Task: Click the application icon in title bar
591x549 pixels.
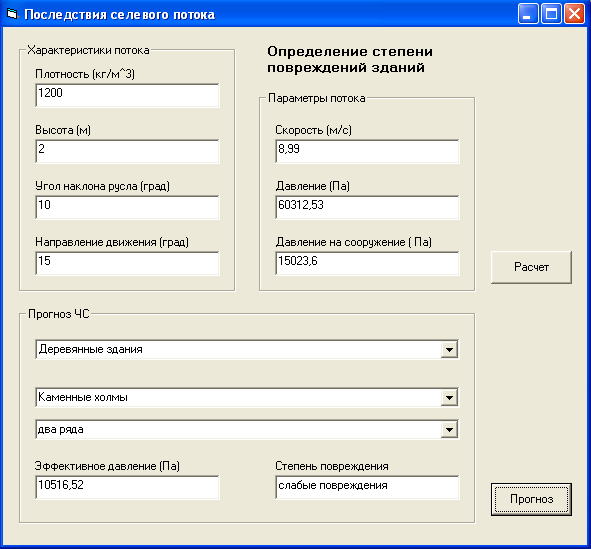Action: coord(12,14)
